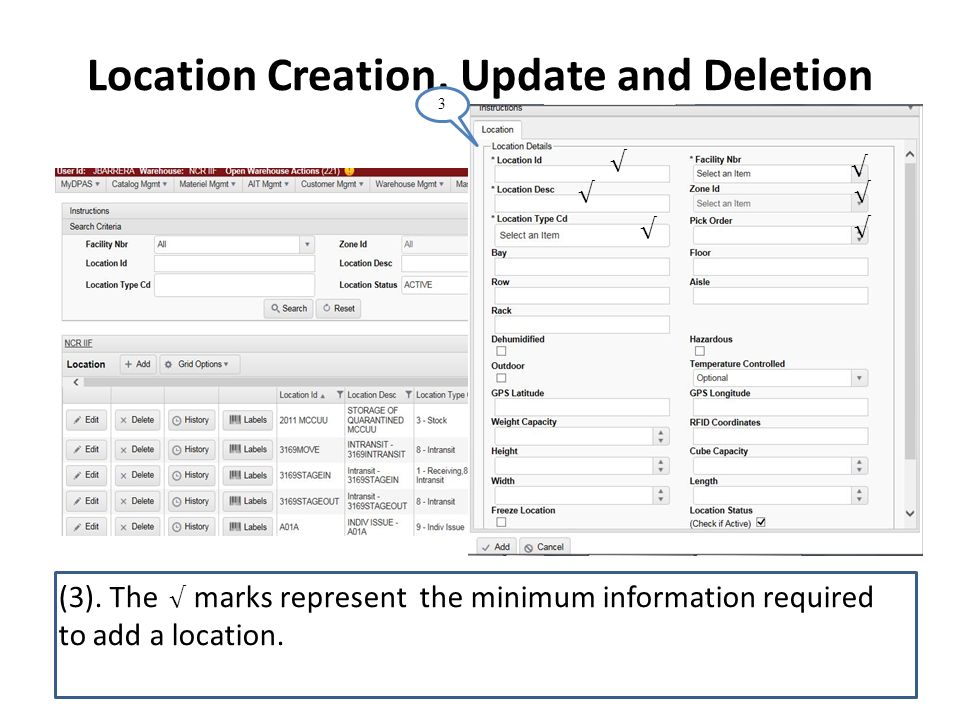The width and height of the screenshot is (960, 720).
Task: Click the GPS Latitude field
Action: tap(582, 407)
